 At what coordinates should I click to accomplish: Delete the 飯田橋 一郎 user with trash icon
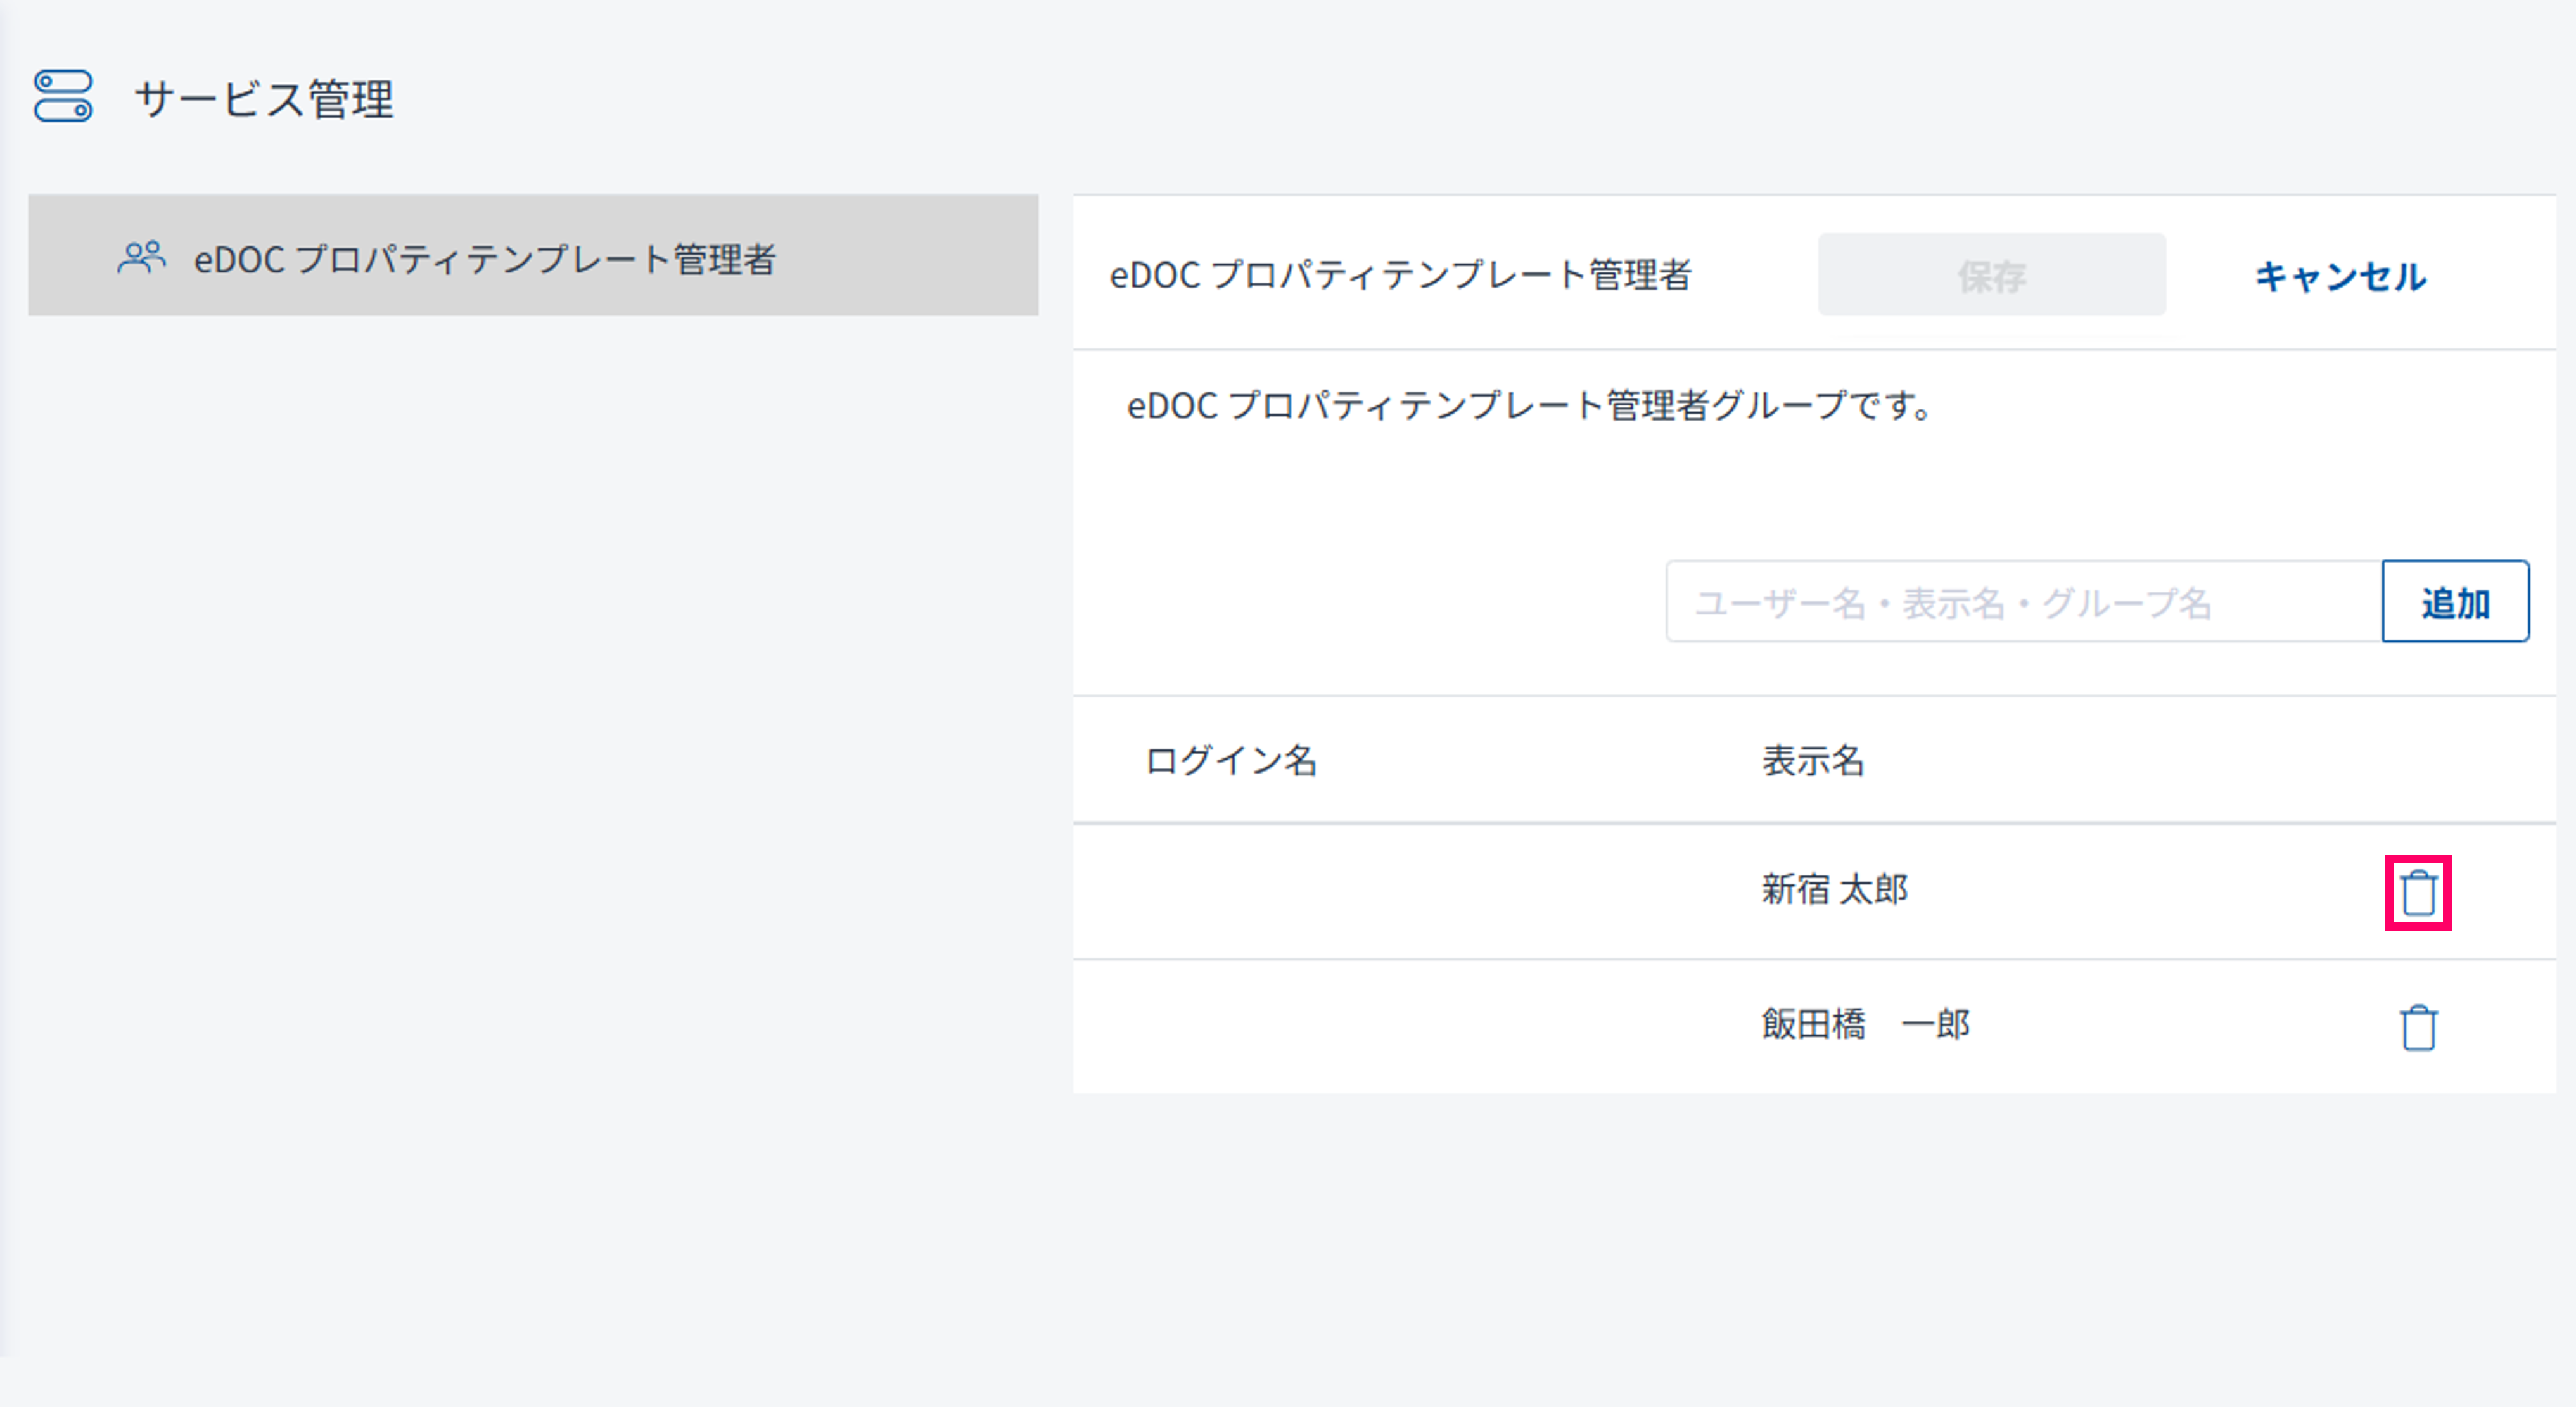coord(2418,1027)
